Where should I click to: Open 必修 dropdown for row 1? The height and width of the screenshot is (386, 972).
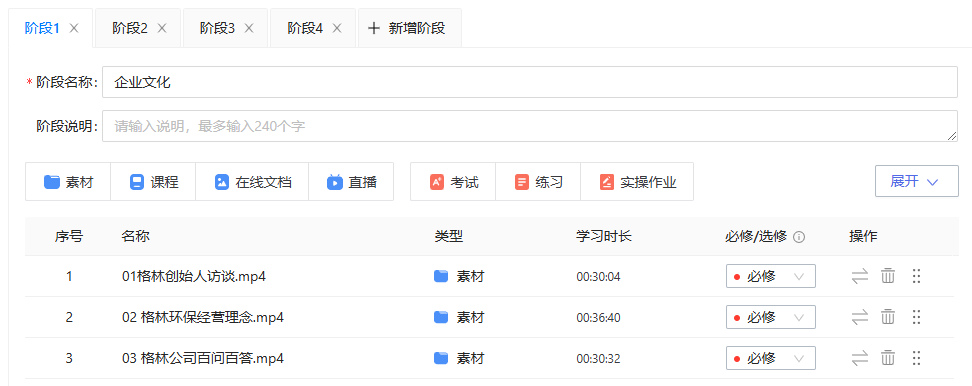(771, 276)
